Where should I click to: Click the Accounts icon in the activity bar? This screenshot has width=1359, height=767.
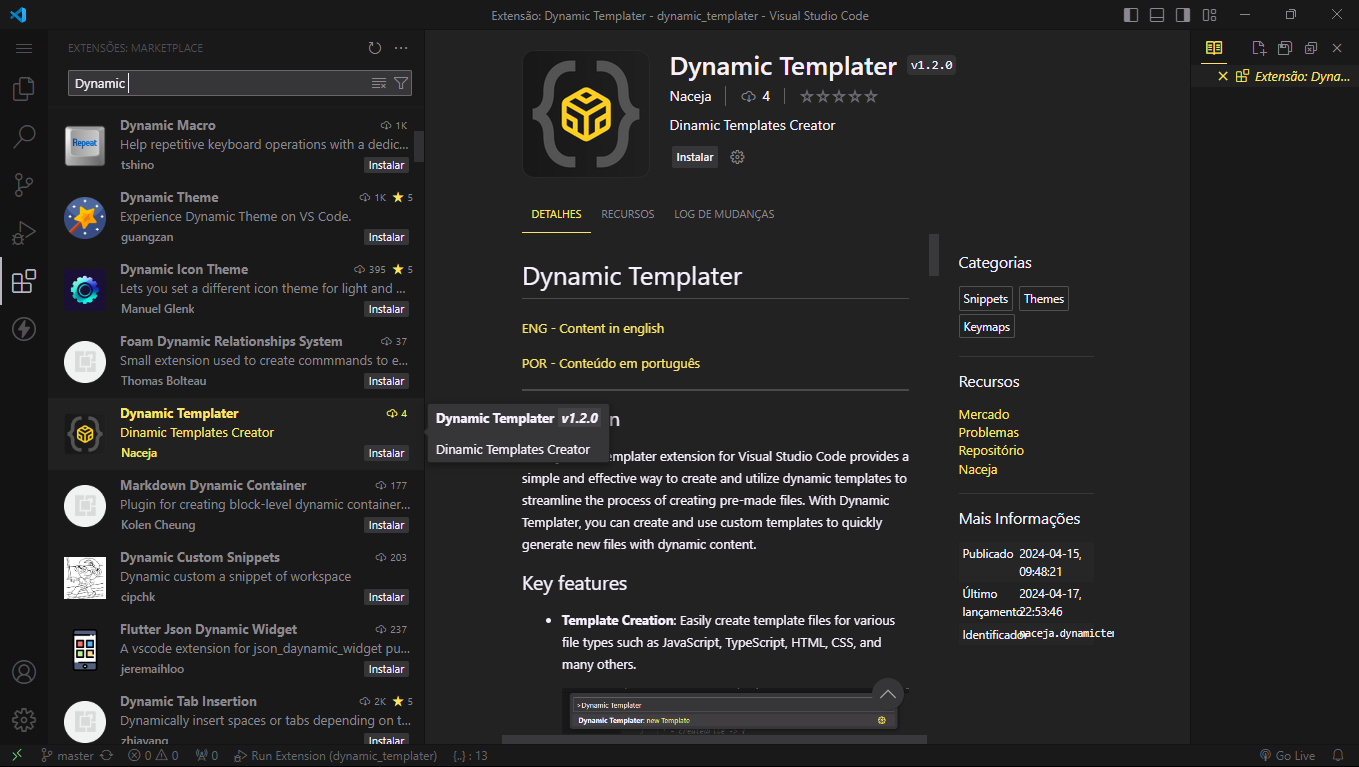click(24, 672)
